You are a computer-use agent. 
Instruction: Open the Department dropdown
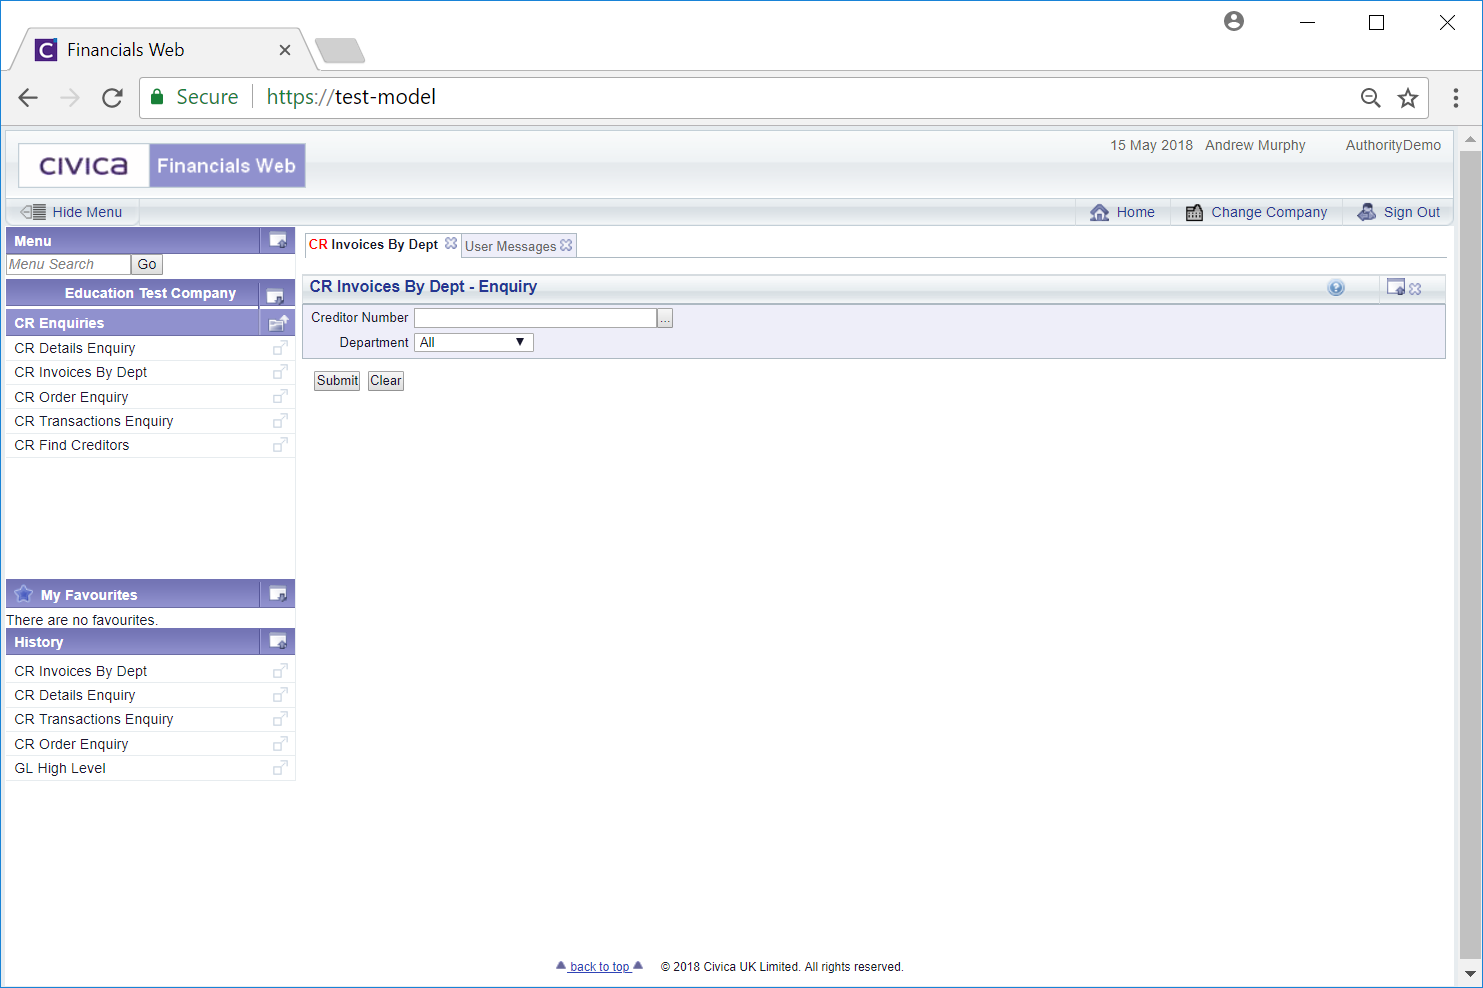(474, 342)
